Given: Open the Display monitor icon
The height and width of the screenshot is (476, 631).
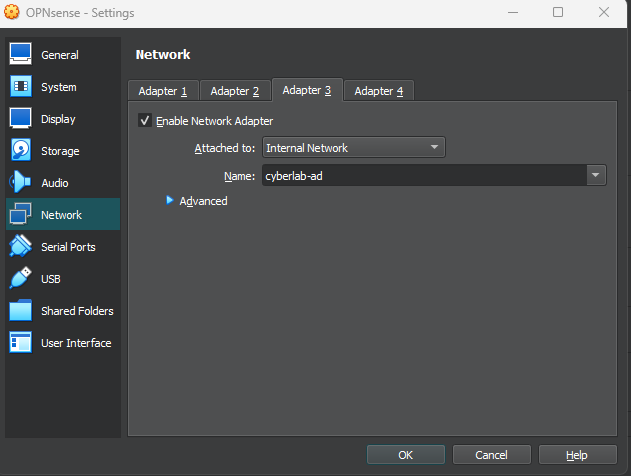Looking at the screenshot, I should [x=21, y=119].
